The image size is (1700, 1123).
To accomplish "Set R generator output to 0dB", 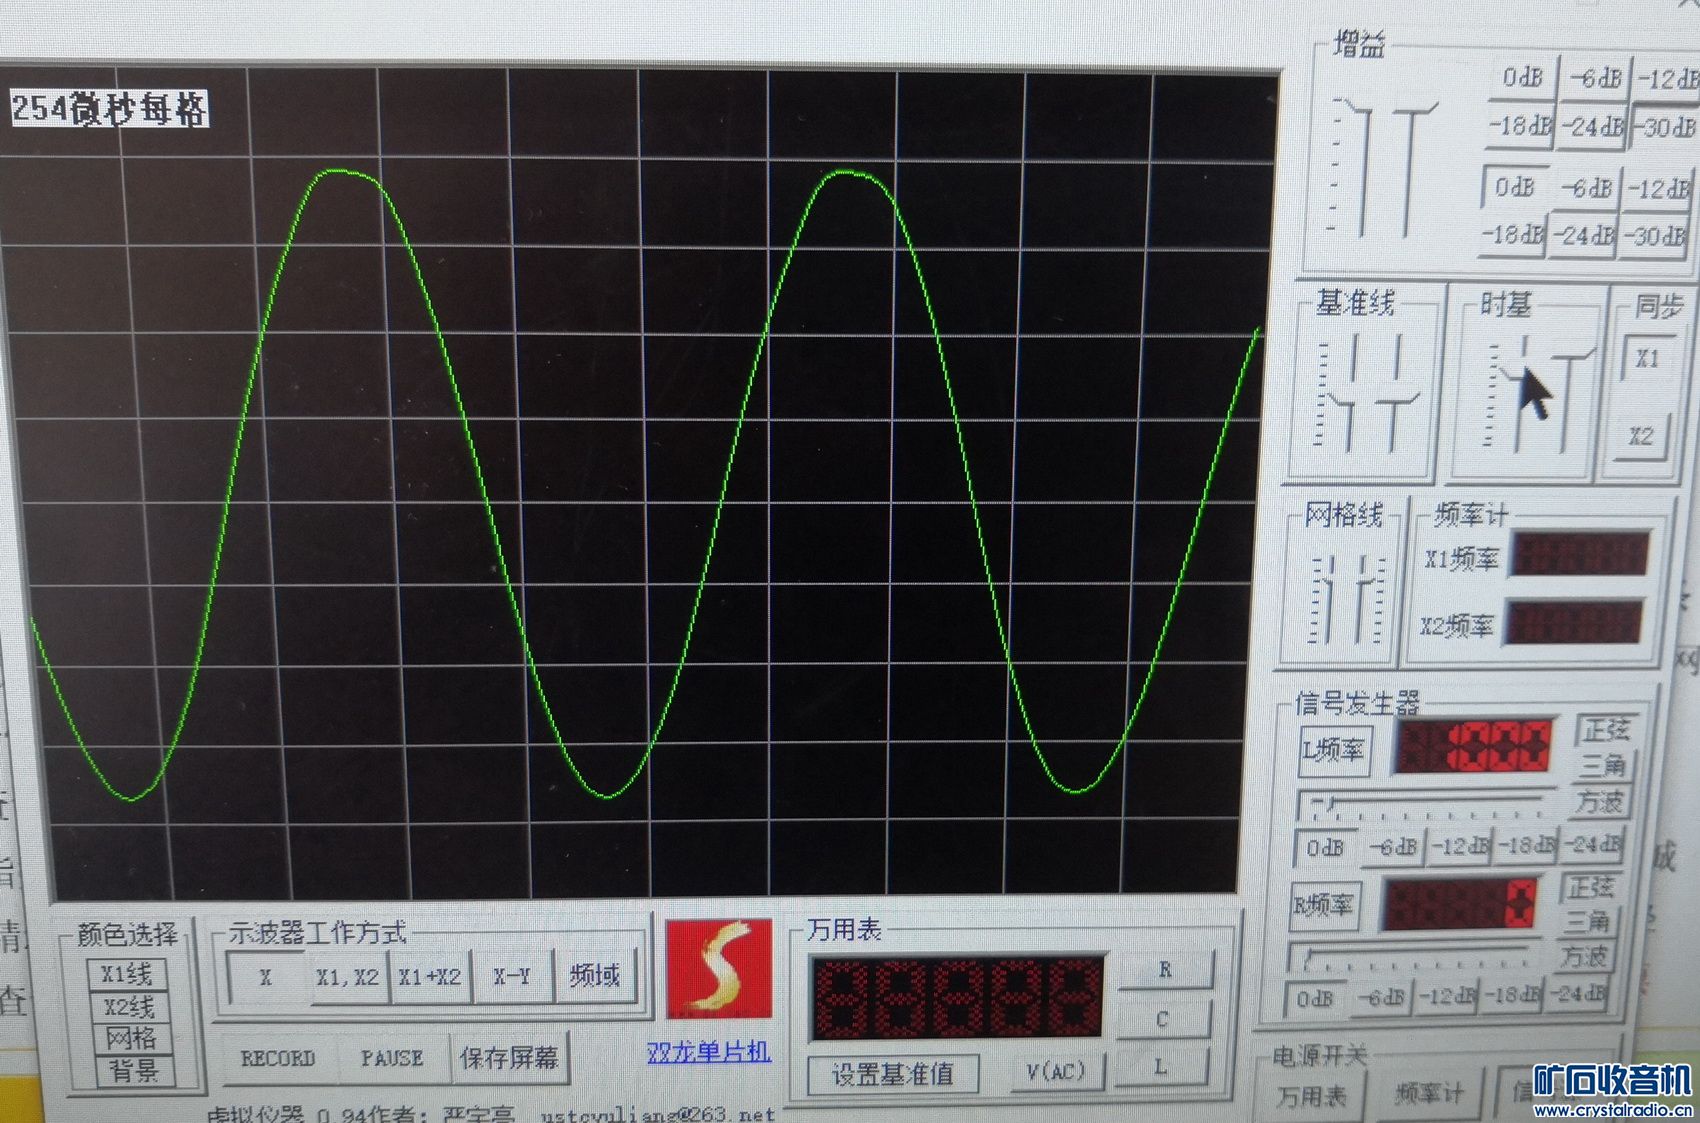I will [x=1314, y=999].
